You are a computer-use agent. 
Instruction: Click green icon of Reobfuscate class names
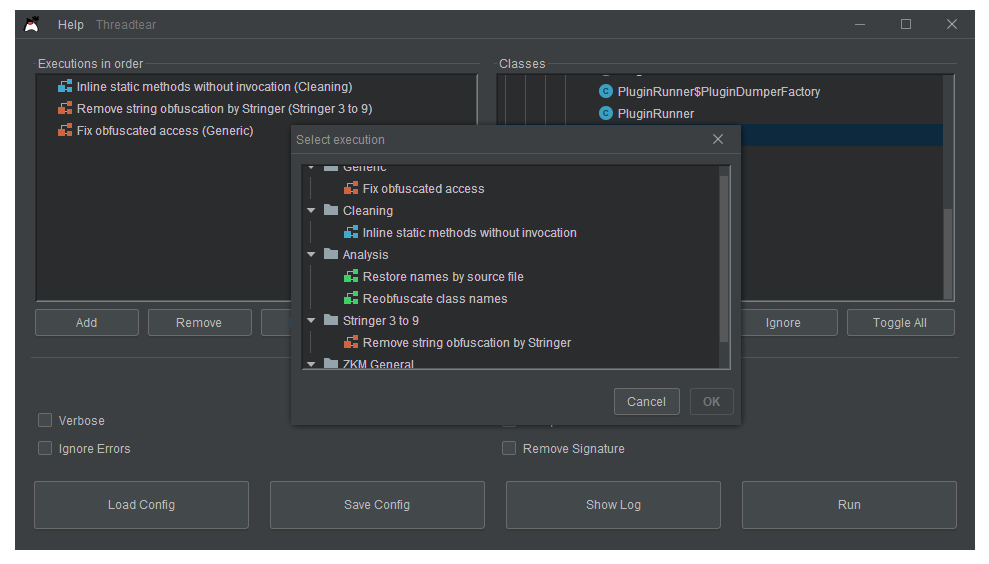(x=351, y=299)
